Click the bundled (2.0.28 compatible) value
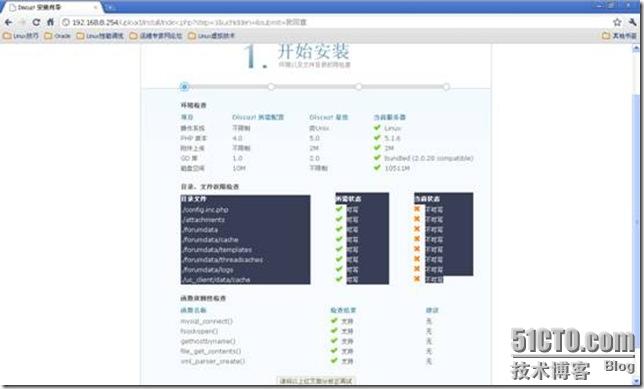 [429, 158]
